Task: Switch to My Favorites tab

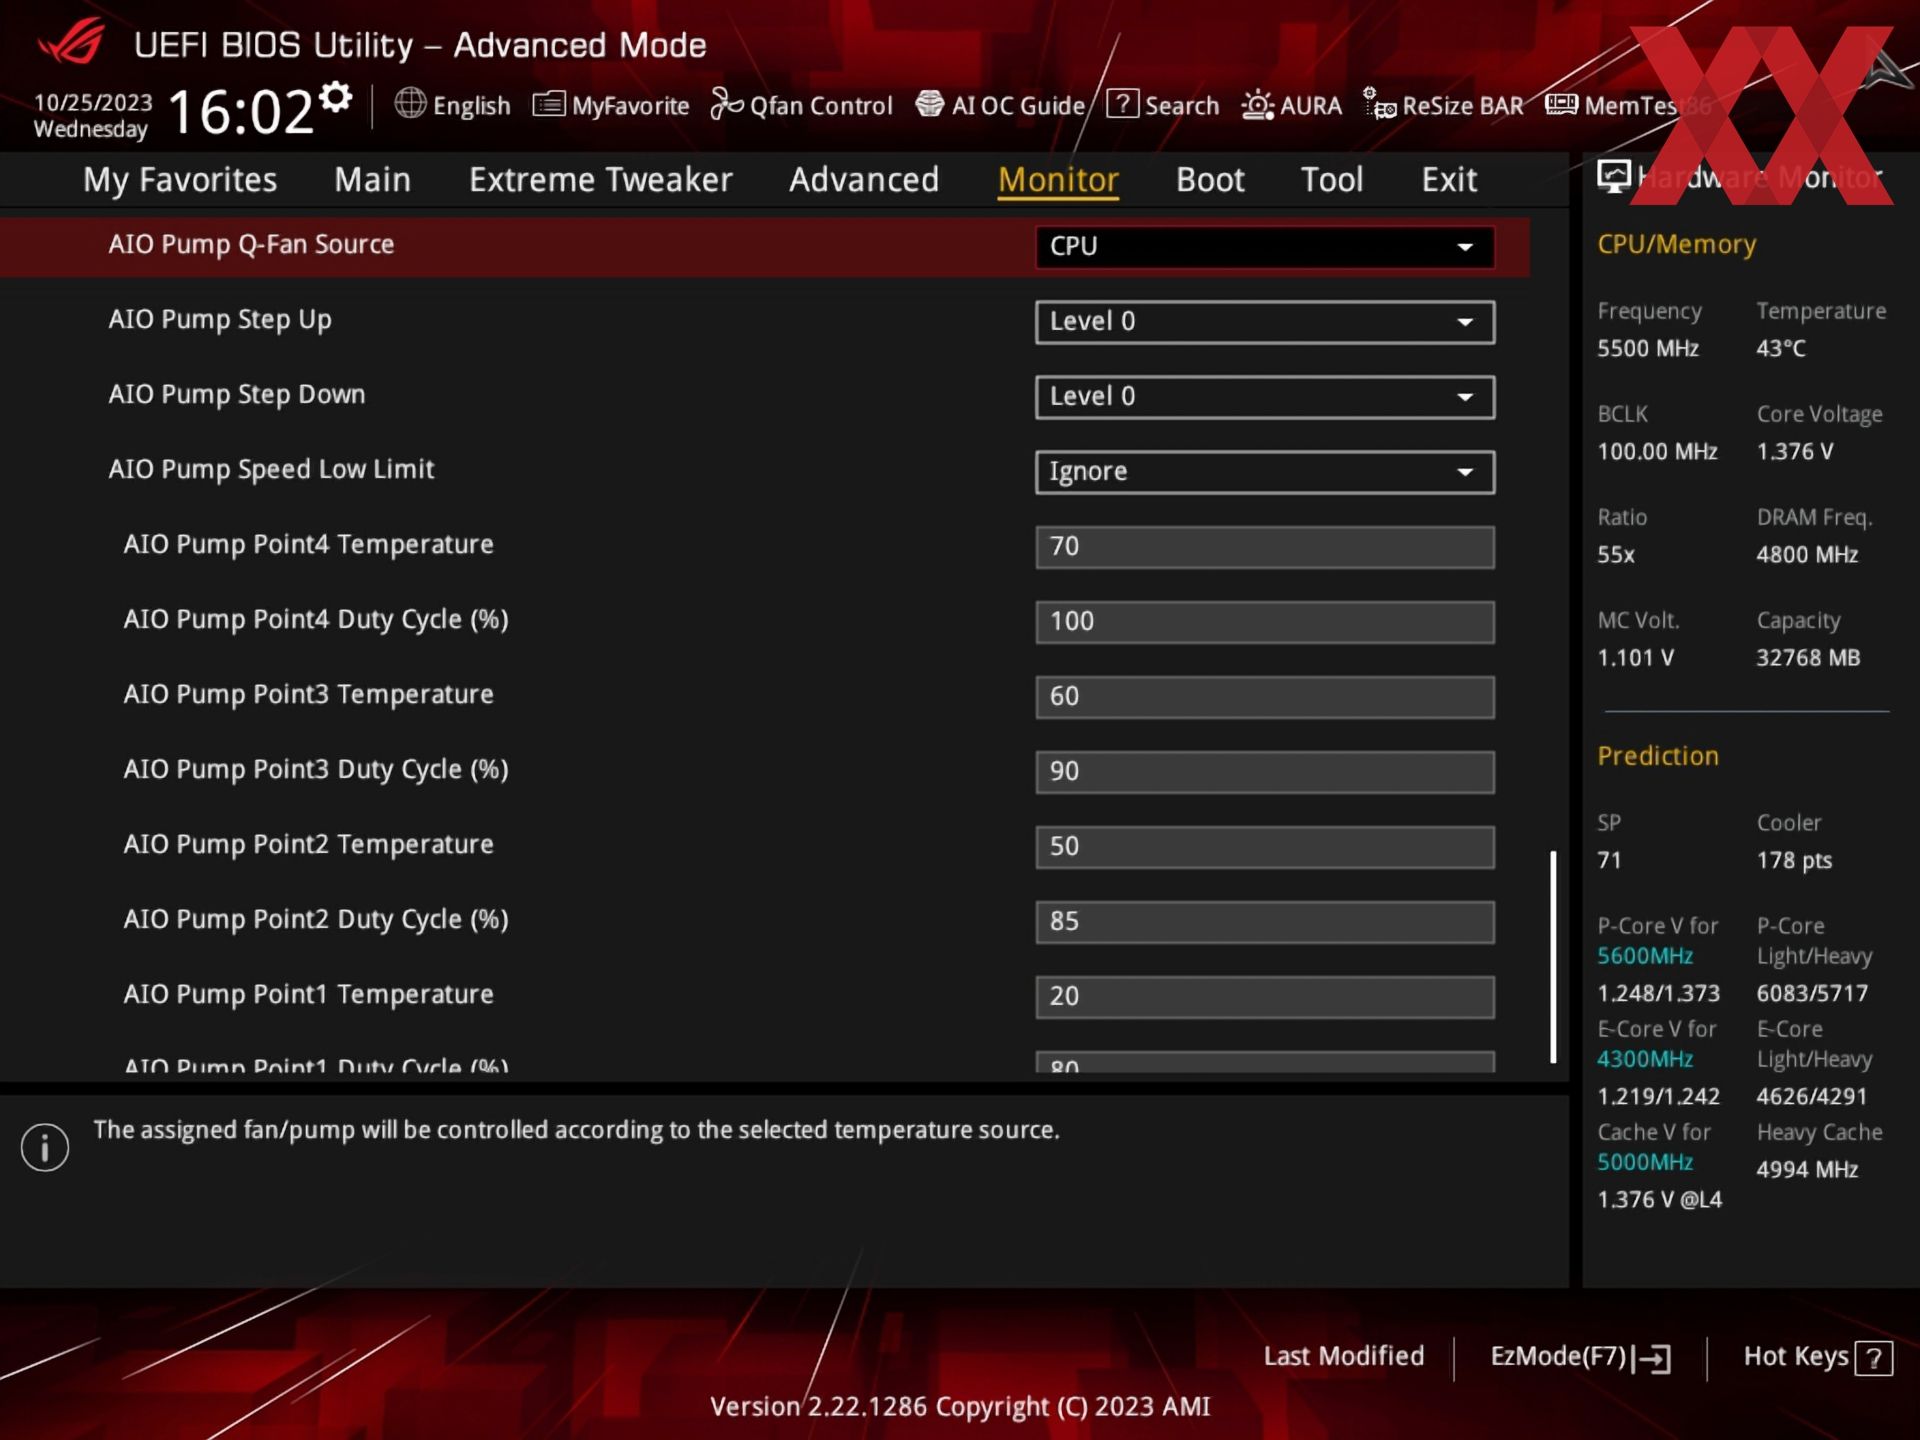Action: coord(180,180)
